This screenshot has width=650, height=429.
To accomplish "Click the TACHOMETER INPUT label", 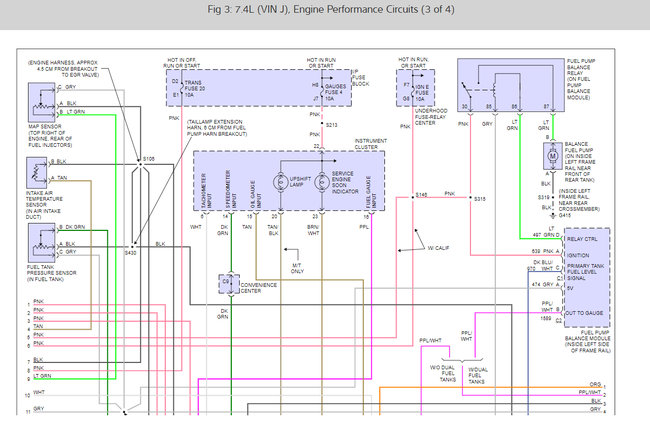I will [206, 191].
